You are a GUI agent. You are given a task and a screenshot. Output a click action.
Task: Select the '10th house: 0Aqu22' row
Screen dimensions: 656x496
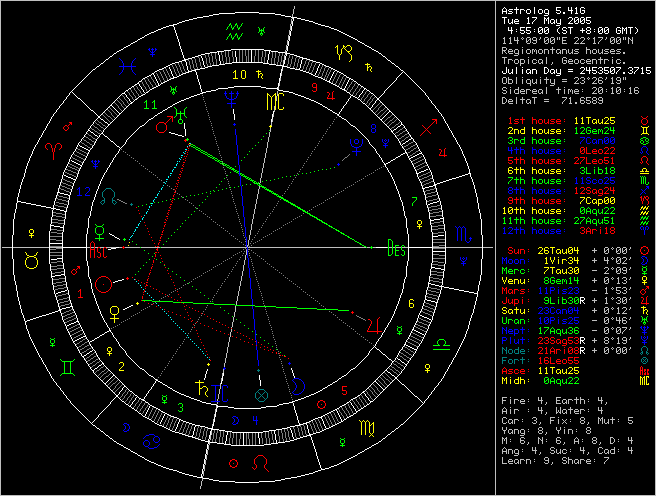tap(558, 211)
